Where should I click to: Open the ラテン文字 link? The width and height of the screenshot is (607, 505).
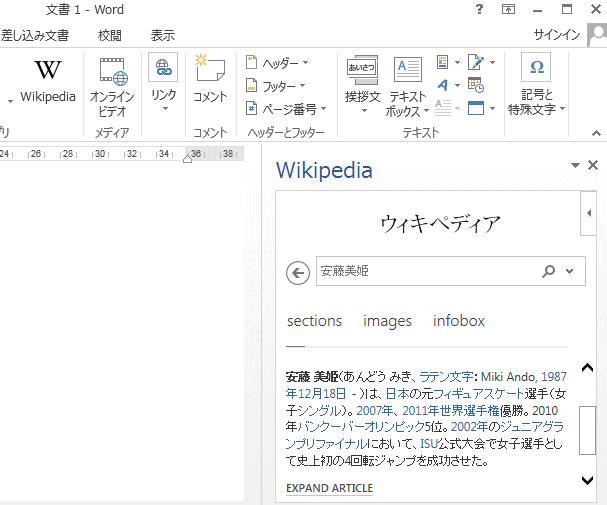point(446,377)
